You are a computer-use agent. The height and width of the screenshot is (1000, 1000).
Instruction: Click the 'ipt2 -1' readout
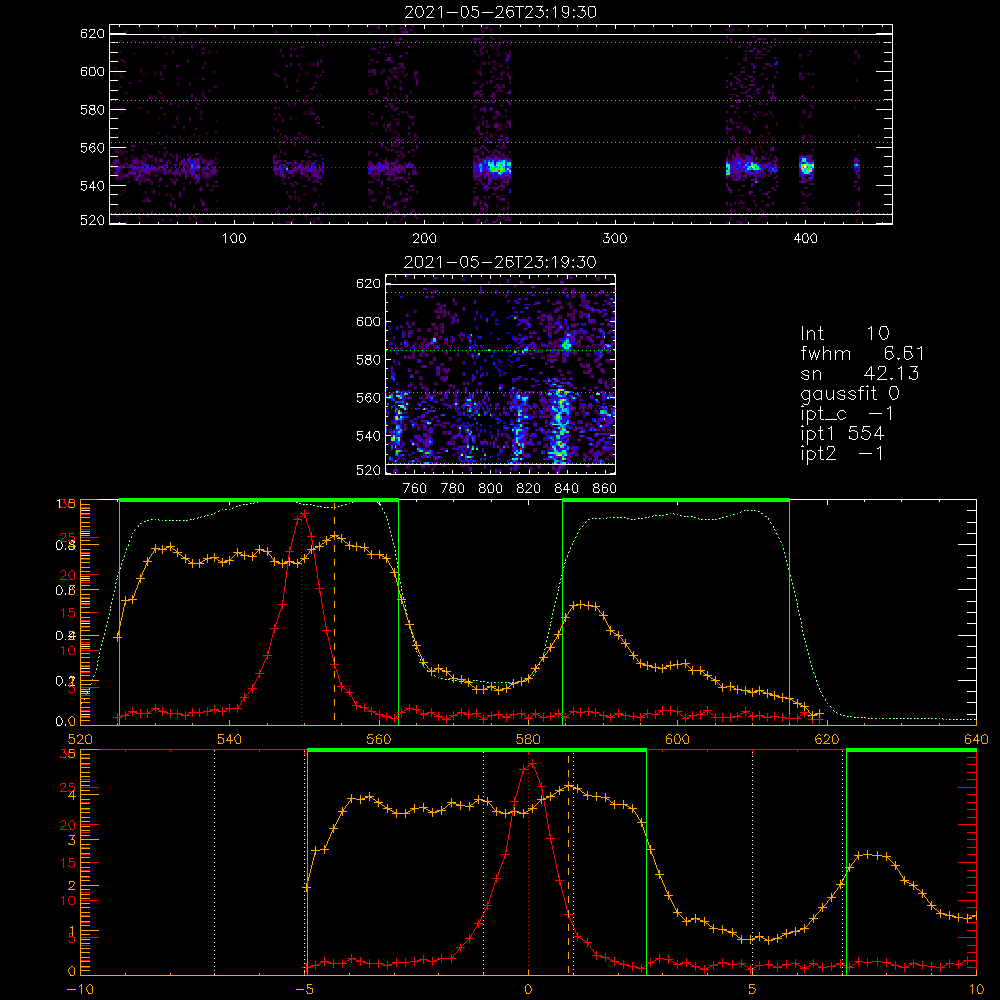coord(842,453)
